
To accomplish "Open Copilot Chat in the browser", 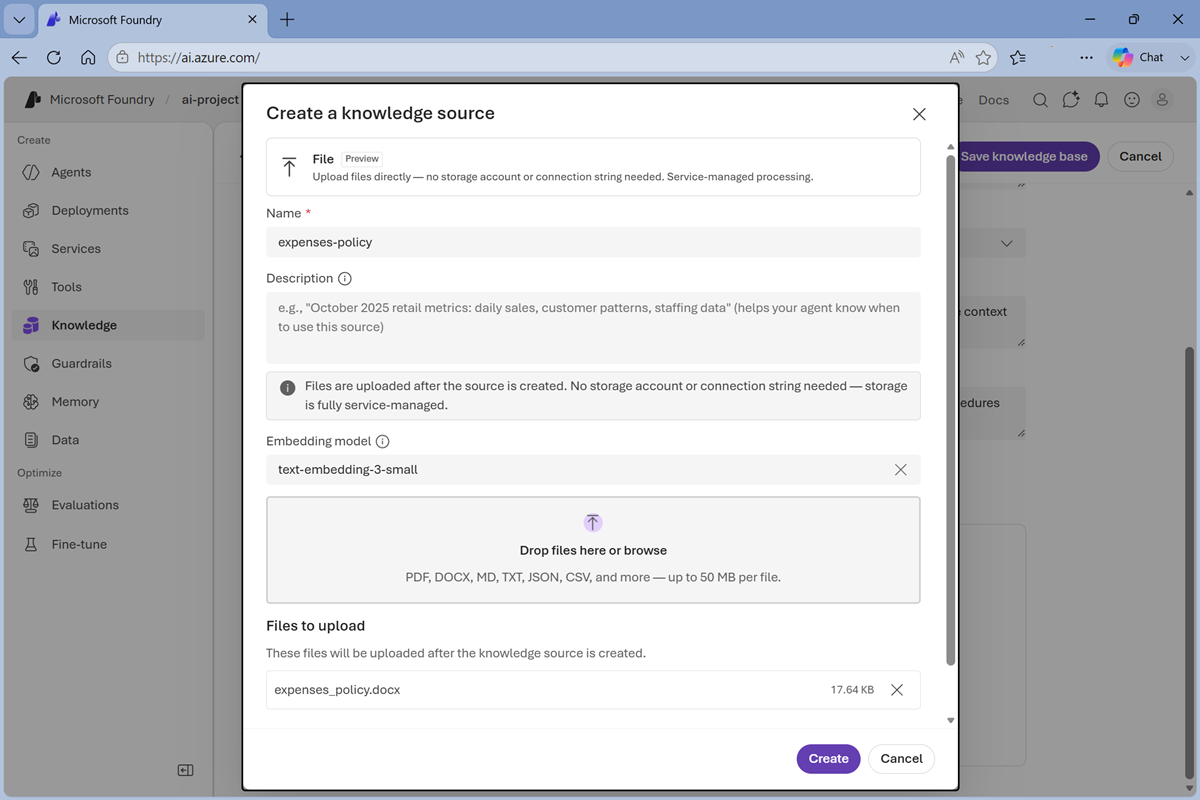I will 1138,58.
